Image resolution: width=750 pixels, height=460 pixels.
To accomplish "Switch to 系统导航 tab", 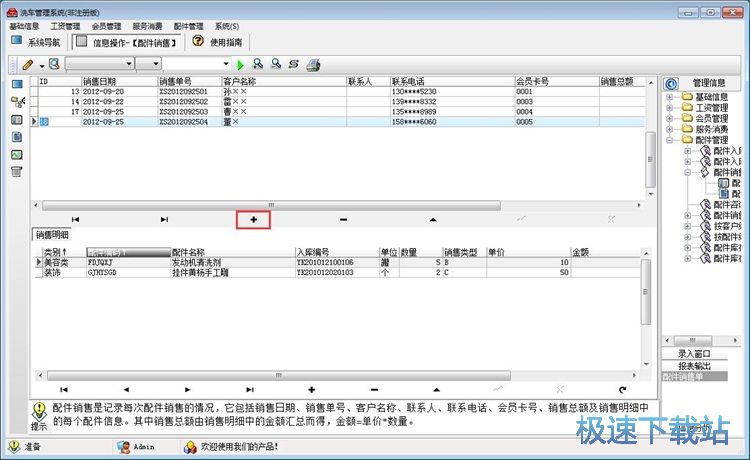I will point(36,42).
